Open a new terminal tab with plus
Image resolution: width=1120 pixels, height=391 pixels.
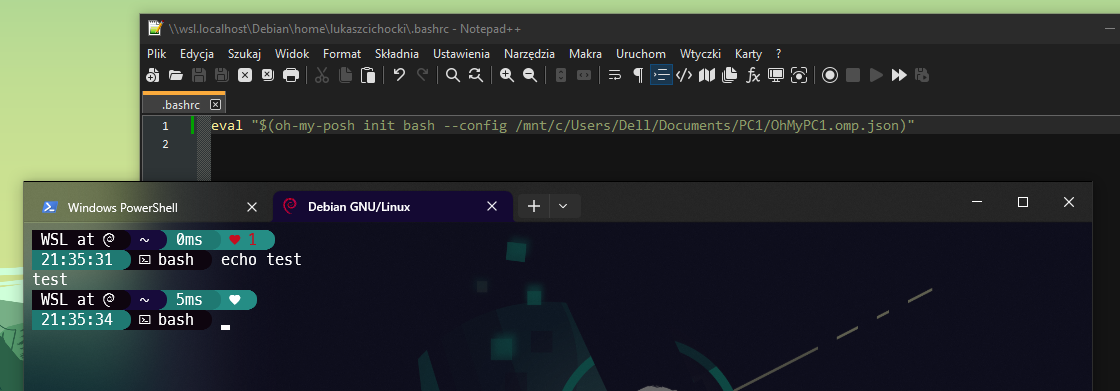click(x=534, y=207)
